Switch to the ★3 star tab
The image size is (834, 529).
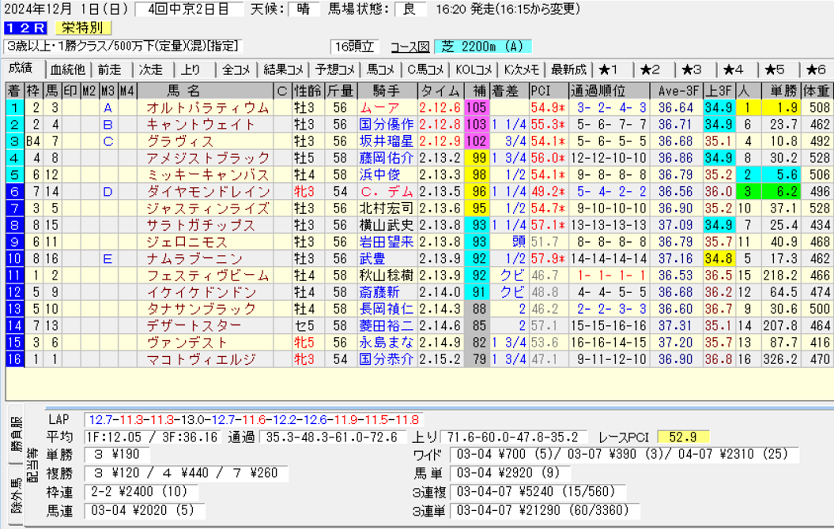[x=692, y=70]
